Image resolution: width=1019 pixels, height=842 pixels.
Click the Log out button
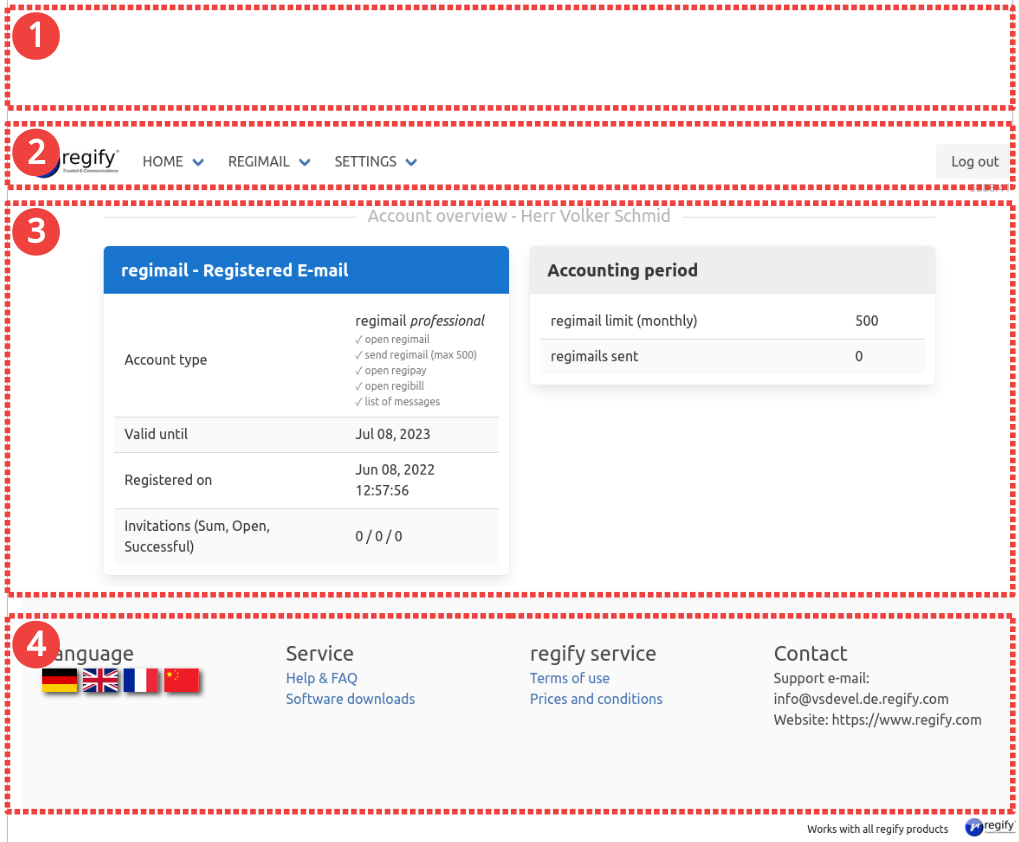click(974, 161)
